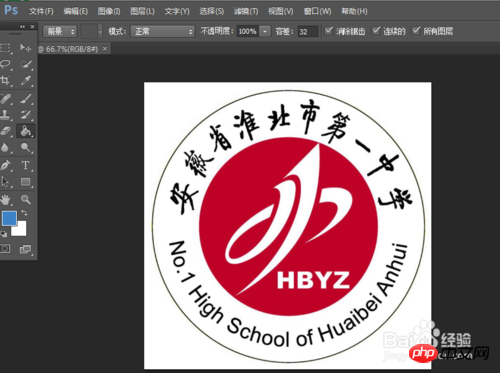Click the white HBYZ text on canvas
This screenshot has height=373, width=500.
coord(313,280)
